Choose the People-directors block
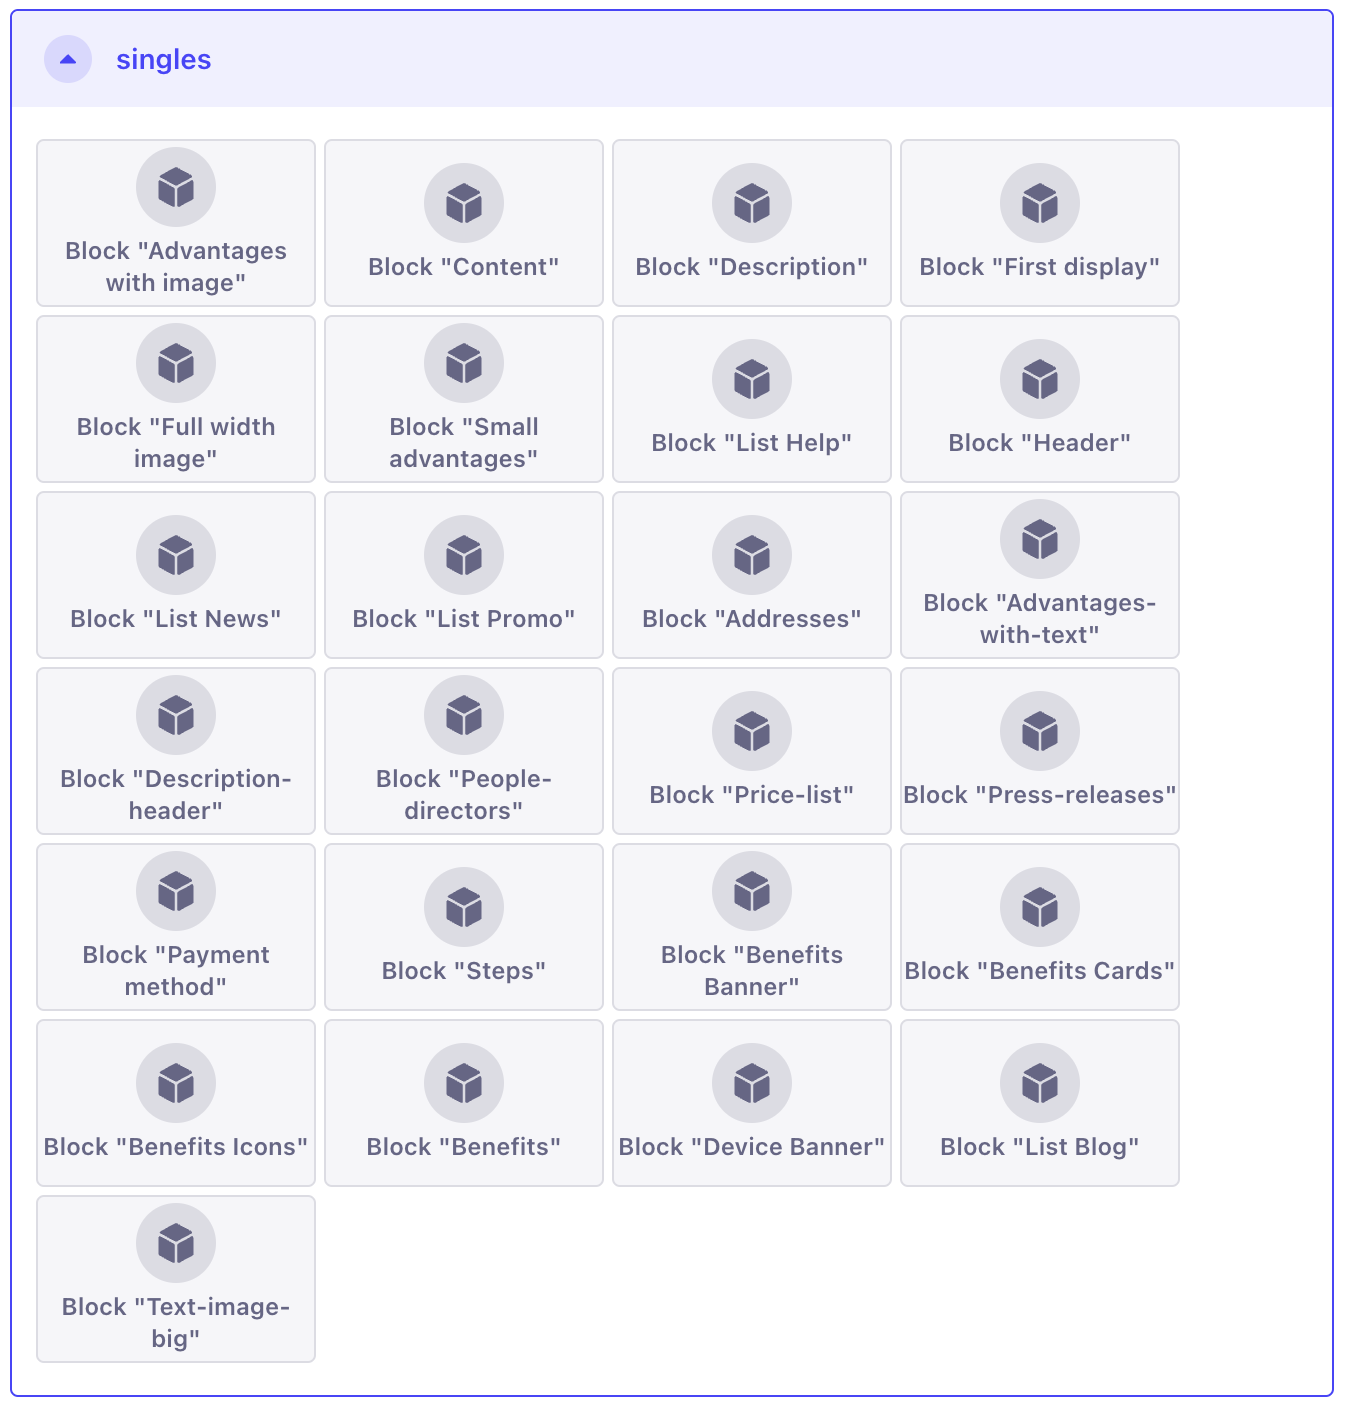This screenshot has width=1352, height=1410. (x=464, y=752)
